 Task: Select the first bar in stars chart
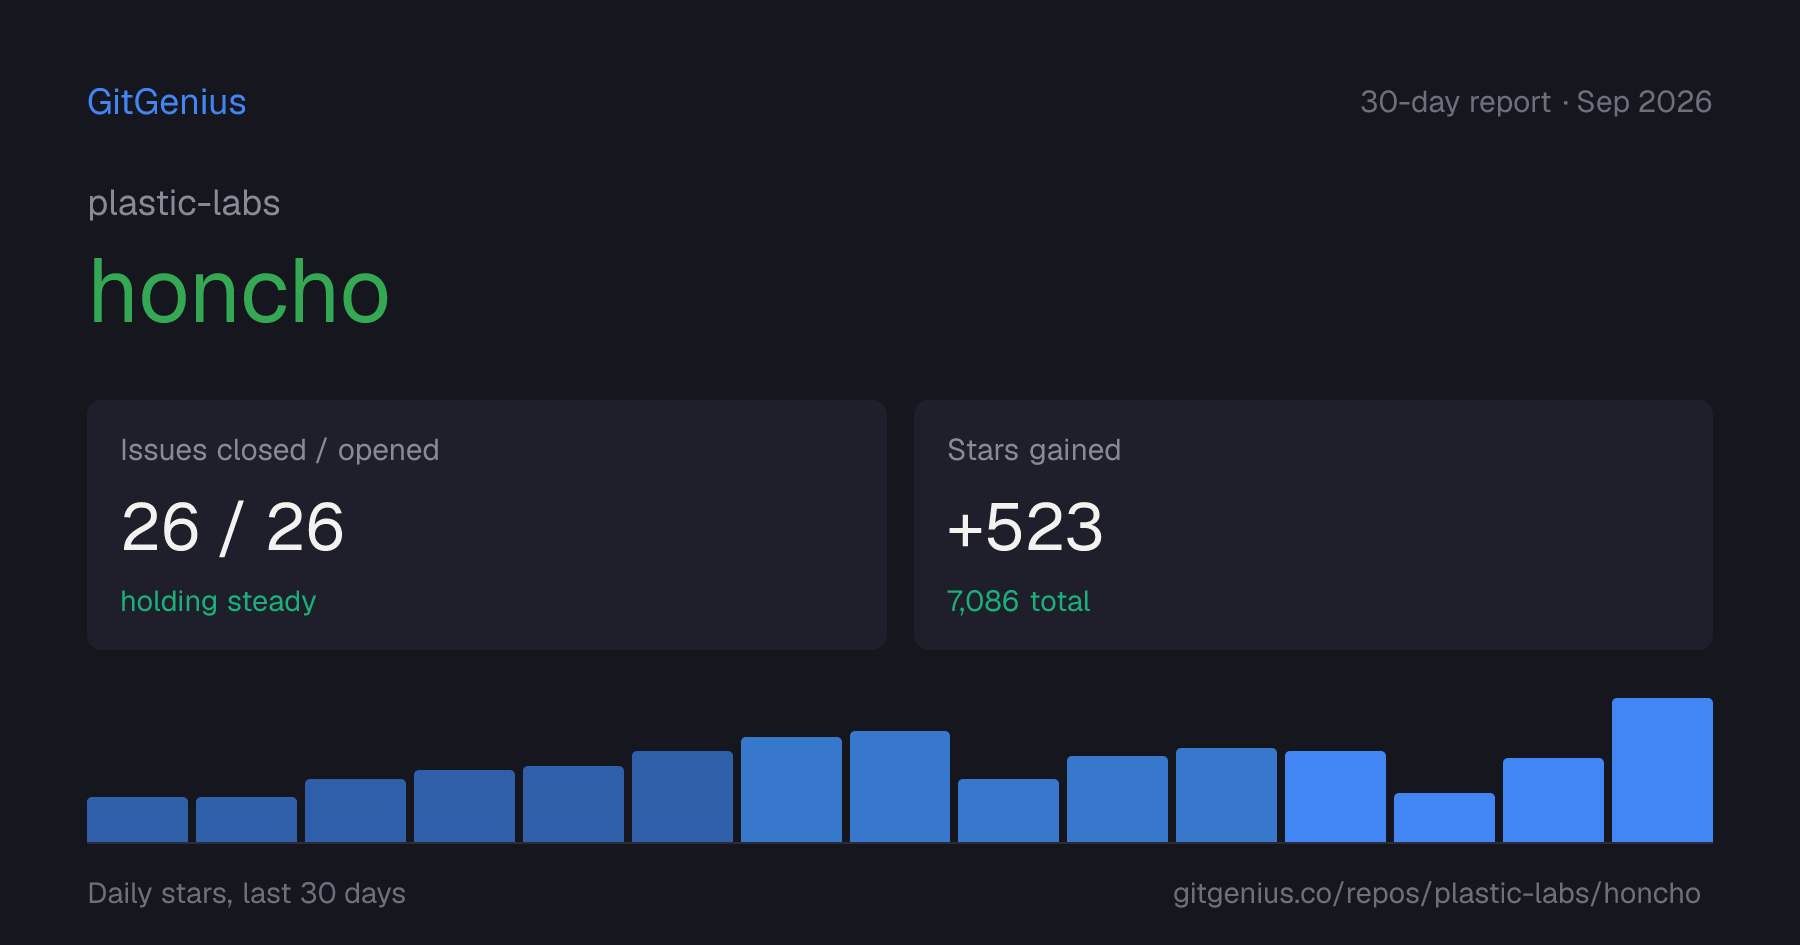tap(137, 819)
